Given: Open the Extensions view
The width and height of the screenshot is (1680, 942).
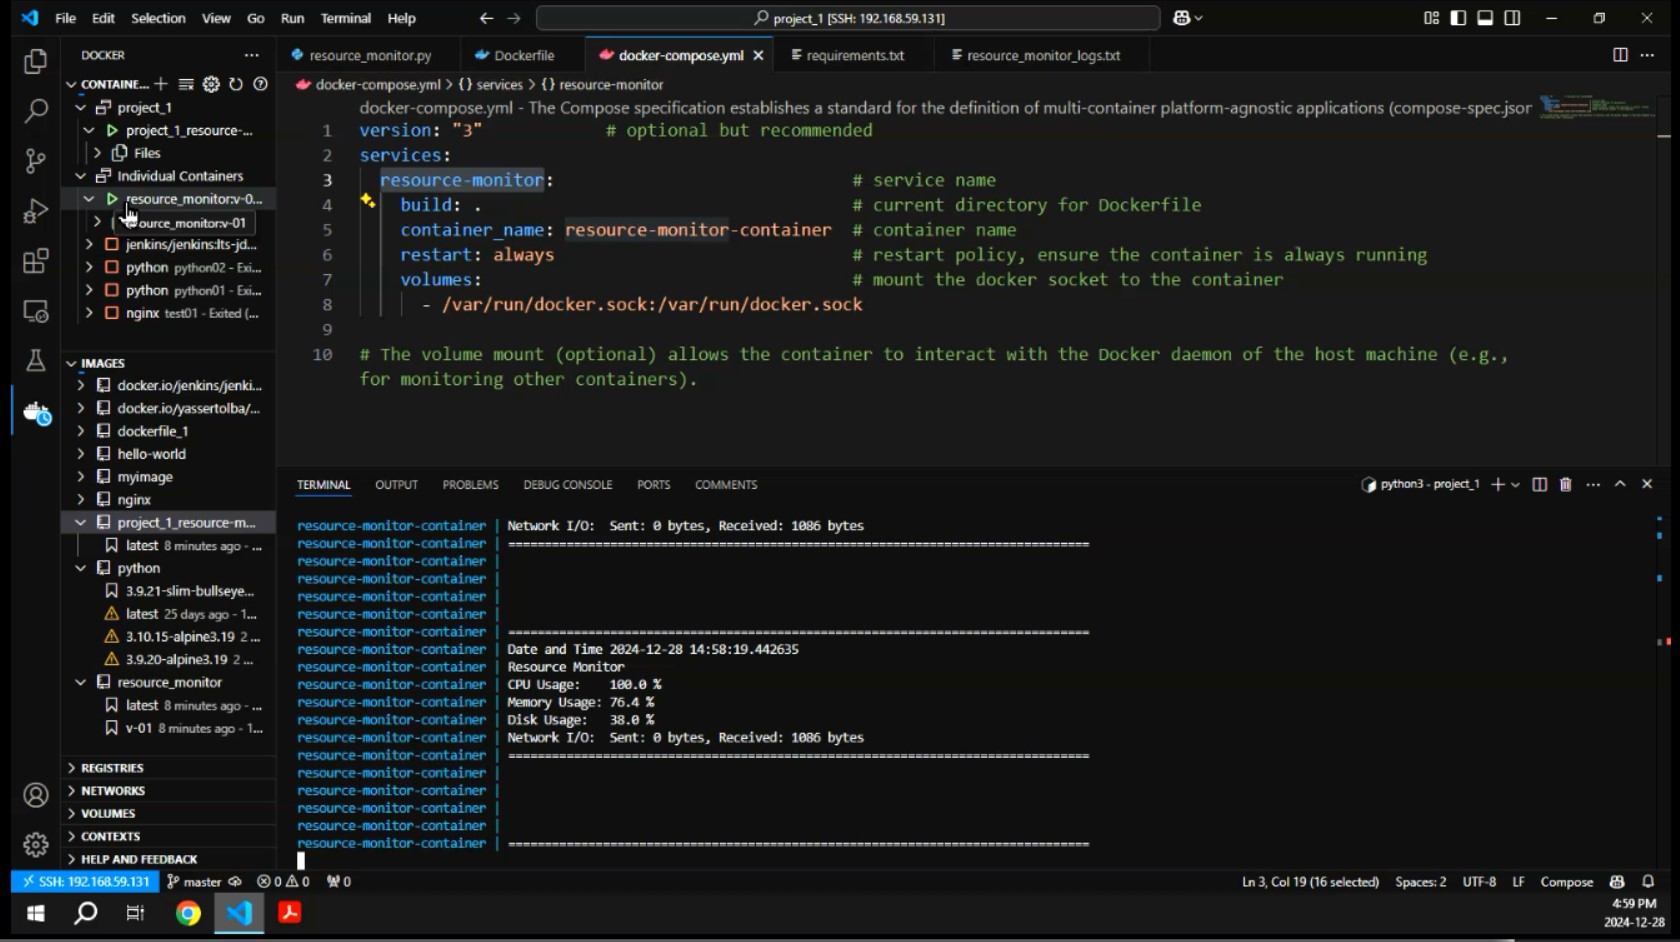Looking at the screenshot, I should point(36,261).
